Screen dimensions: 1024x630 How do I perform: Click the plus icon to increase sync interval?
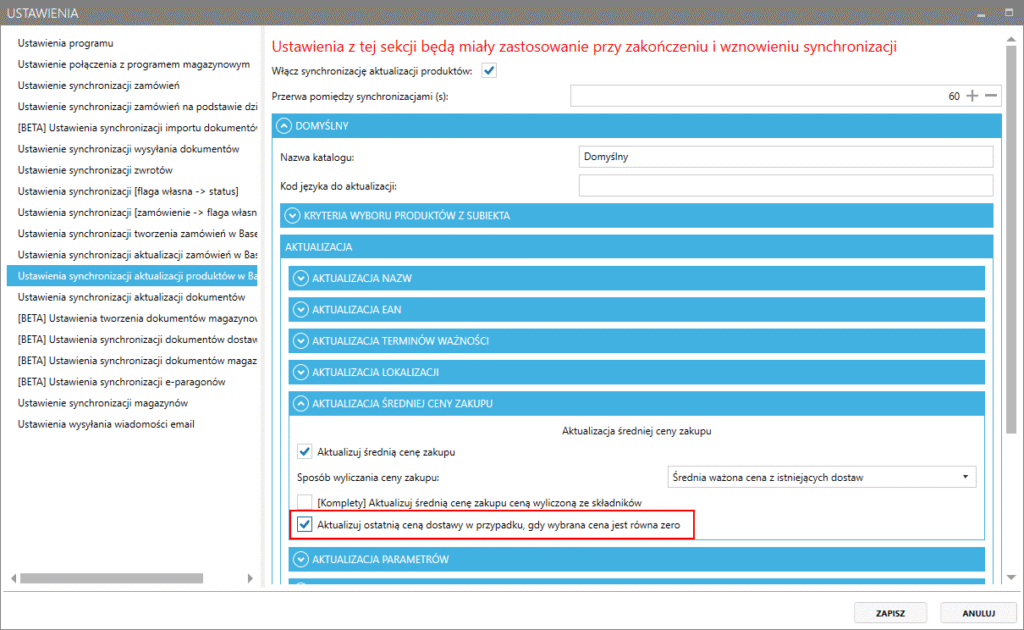tap(972, 96)
